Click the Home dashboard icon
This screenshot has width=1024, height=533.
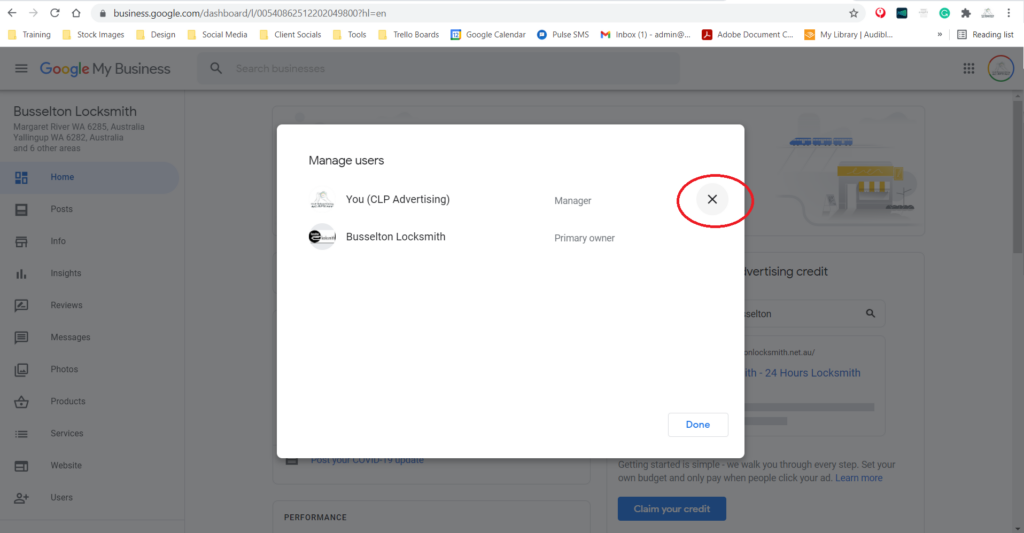tap(21, 177)
